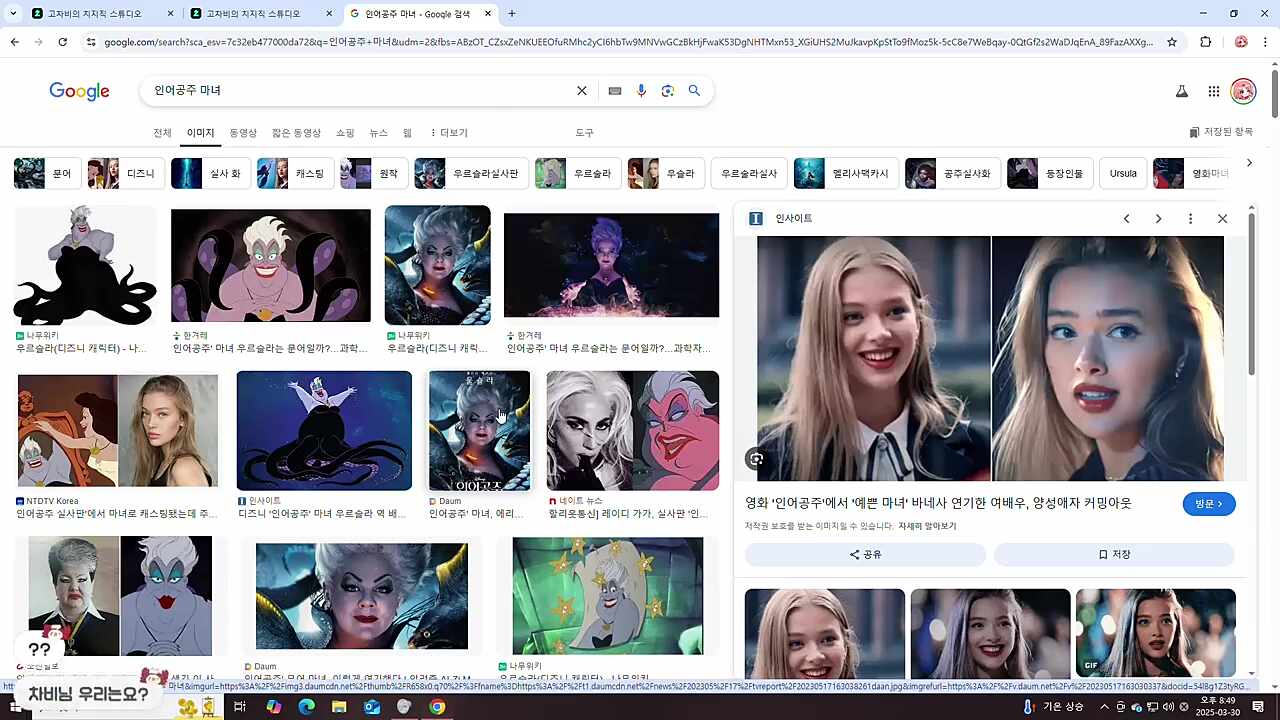Open more options in the preview panel
This screenshot has height=720, width=1280.
1190,218
